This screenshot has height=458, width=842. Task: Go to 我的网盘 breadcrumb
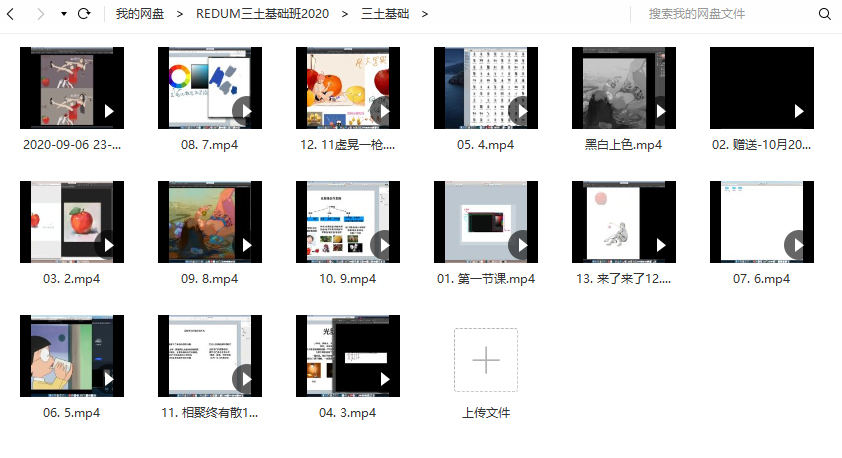click(x=139, y=14)
